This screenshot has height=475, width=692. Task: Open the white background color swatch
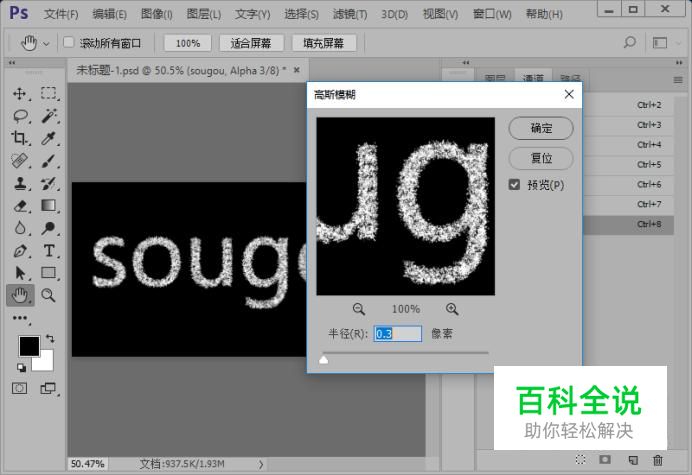47,362
